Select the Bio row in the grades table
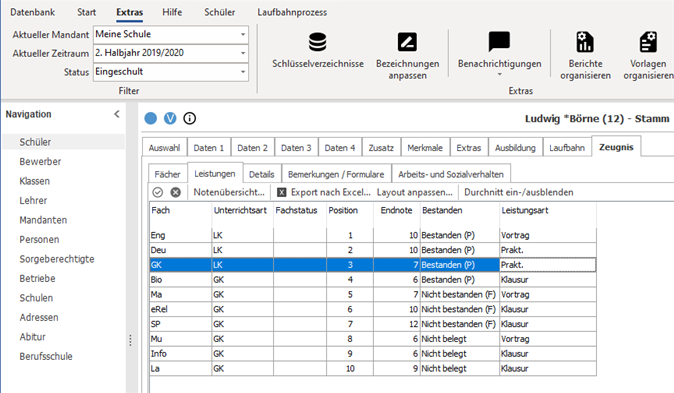Image resolution: width=674 pixels, height=393 pixels. tap(373, 280)
